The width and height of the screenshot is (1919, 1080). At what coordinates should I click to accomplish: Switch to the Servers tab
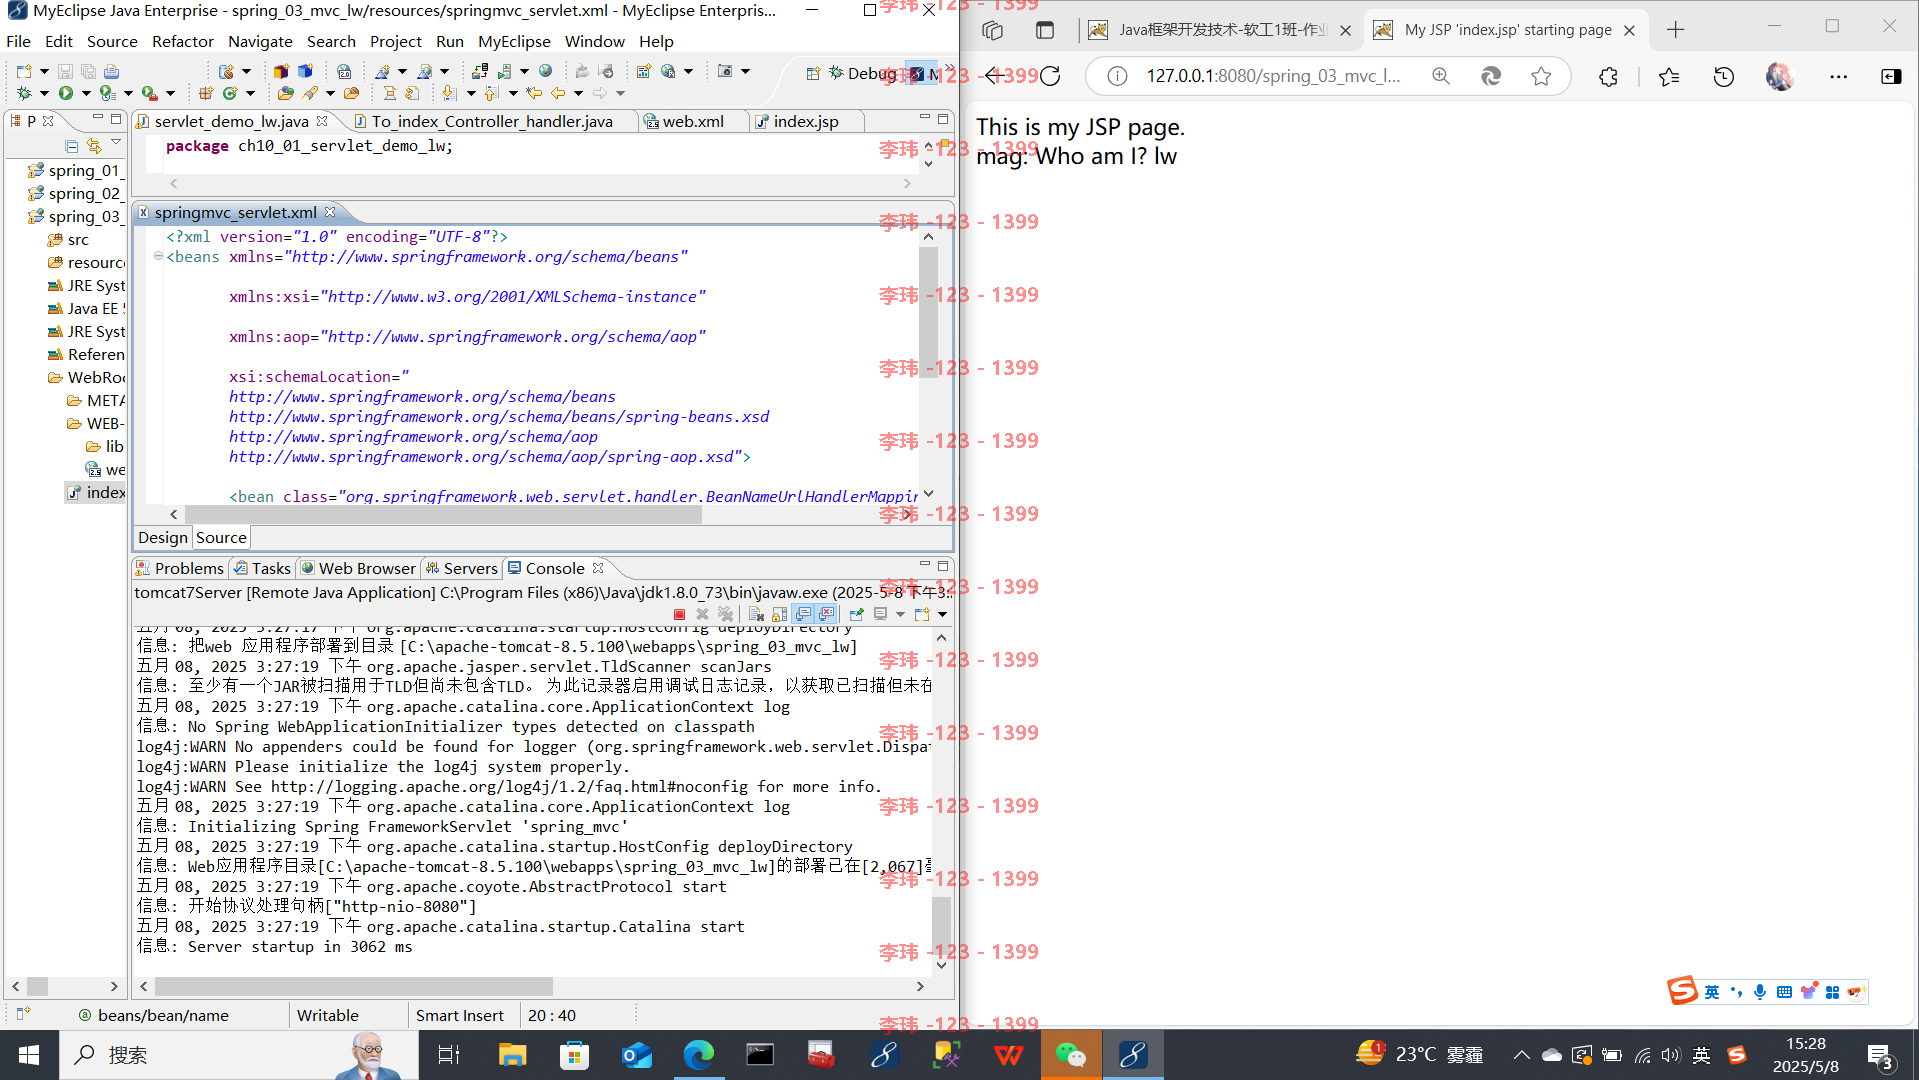461,568
